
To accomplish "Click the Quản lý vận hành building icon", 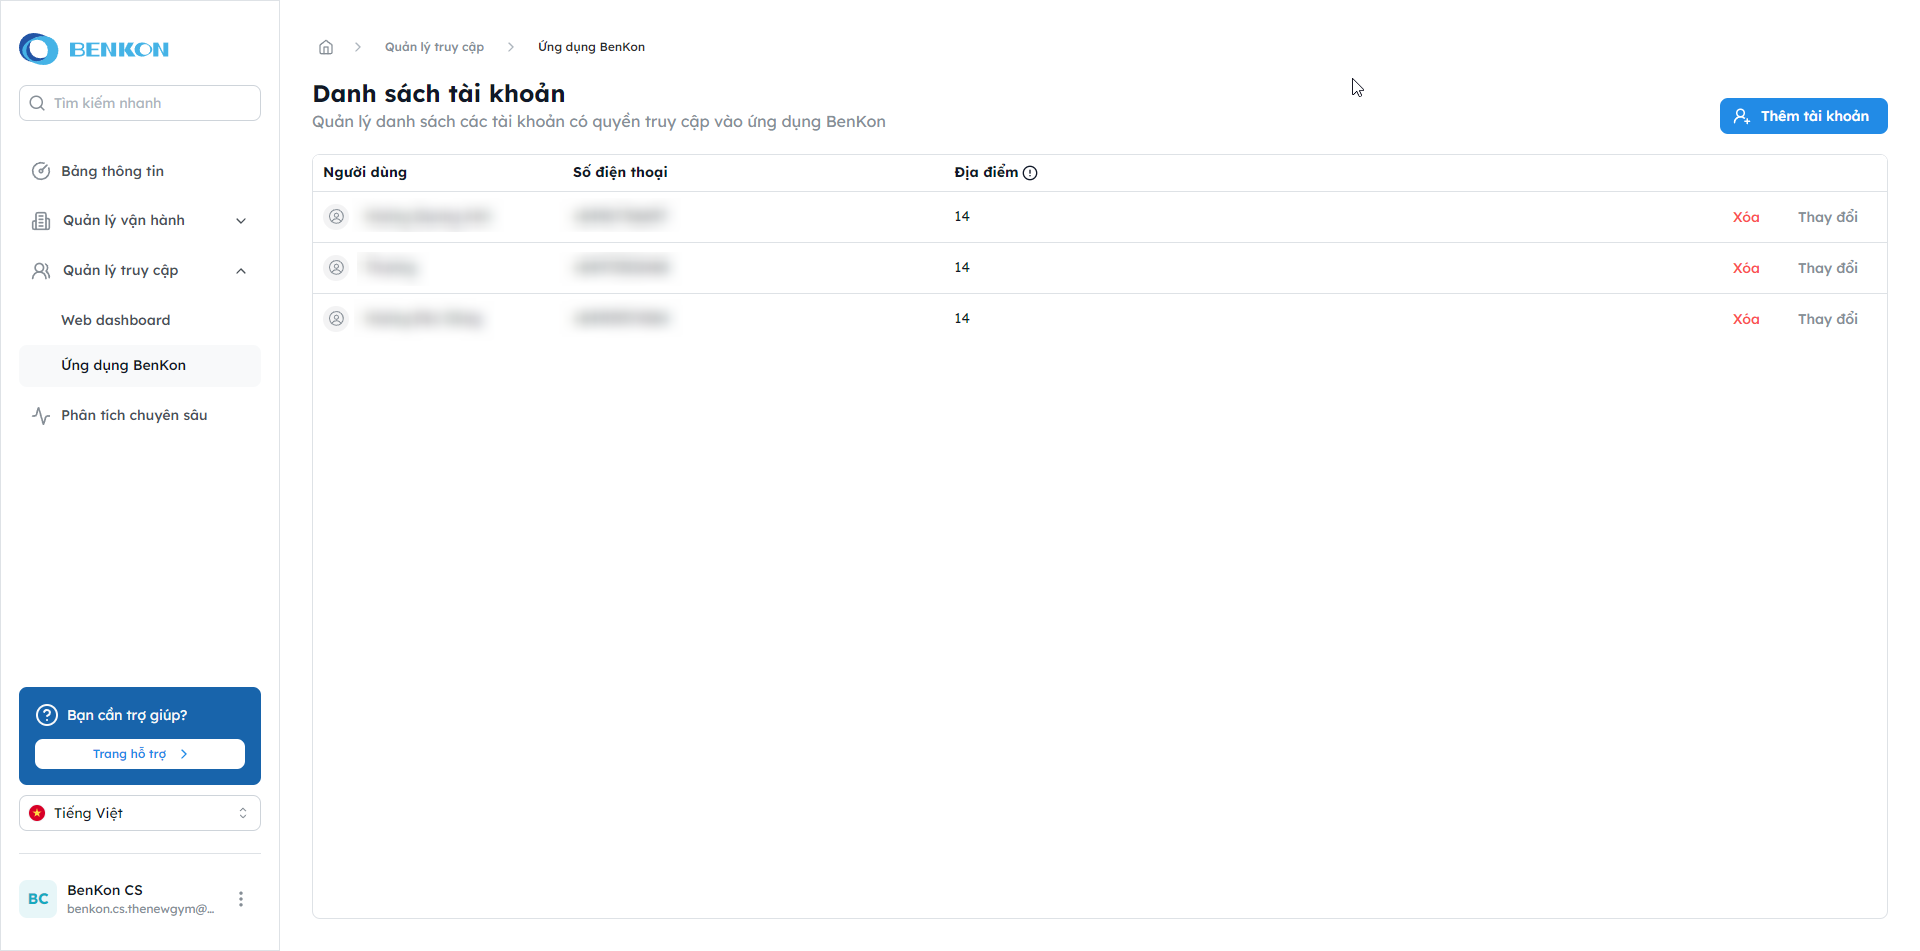I will 41,221.
